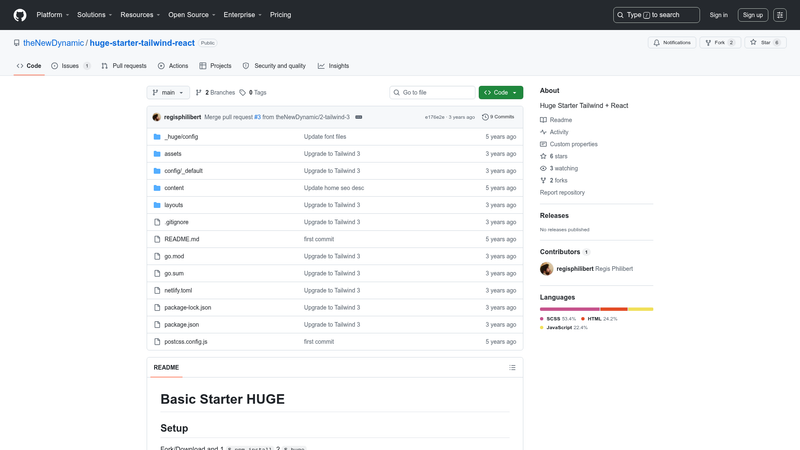Click the branch icon next to 2 Branches

pos(199,92)
